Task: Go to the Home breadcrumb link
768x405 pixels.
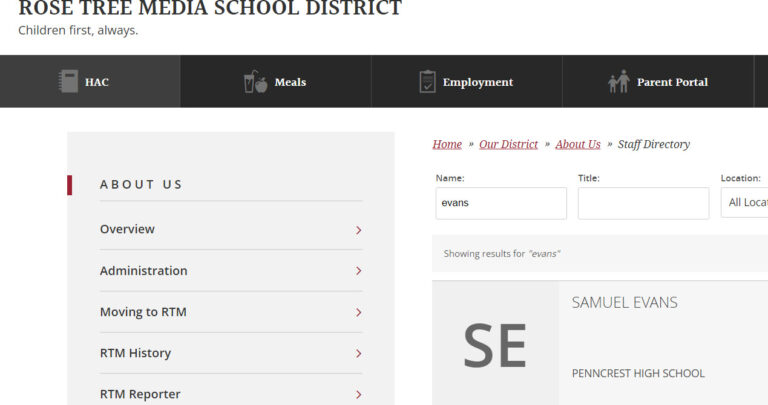Action: pos(447,144)
